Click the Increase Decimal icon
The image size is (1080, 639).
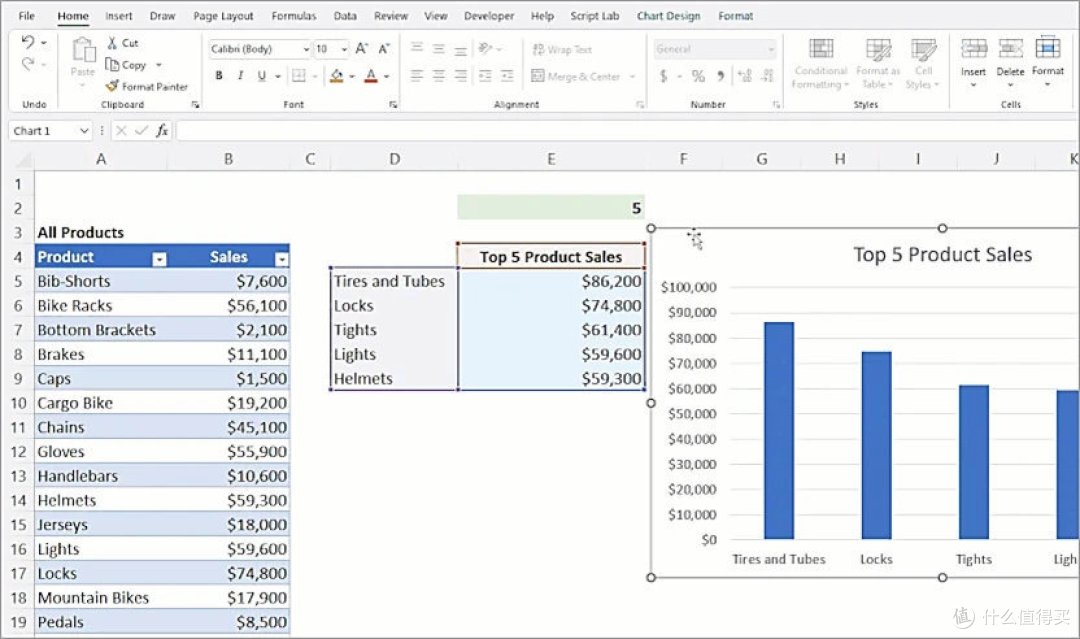[745, 75]
